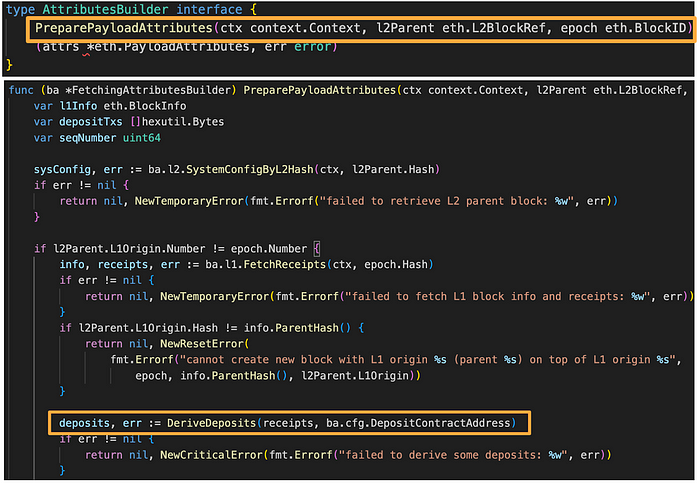Click the FetchingAttributesBuilder receiver type
Screen dimensions: 700x499
click(151, 90)
